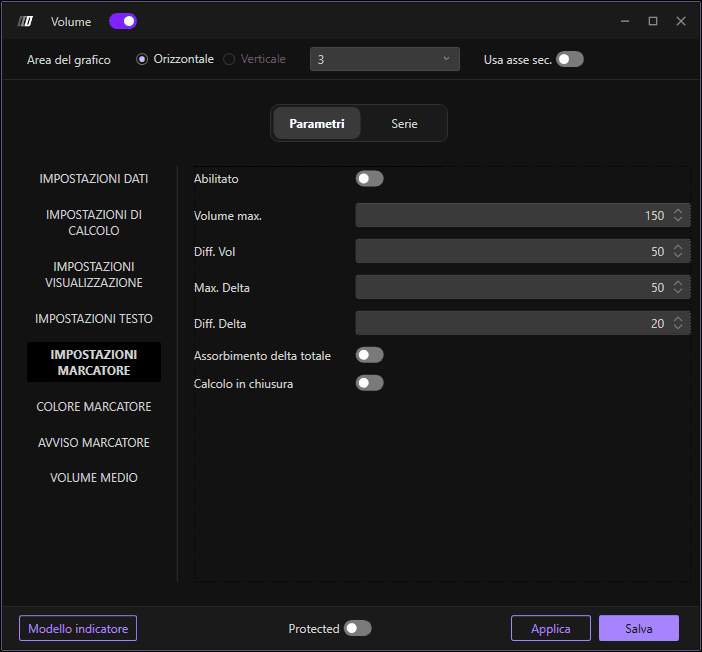Switch to the Parametri tab
The width and height of the screenshot is (702, 652).
tap(317, 123)
